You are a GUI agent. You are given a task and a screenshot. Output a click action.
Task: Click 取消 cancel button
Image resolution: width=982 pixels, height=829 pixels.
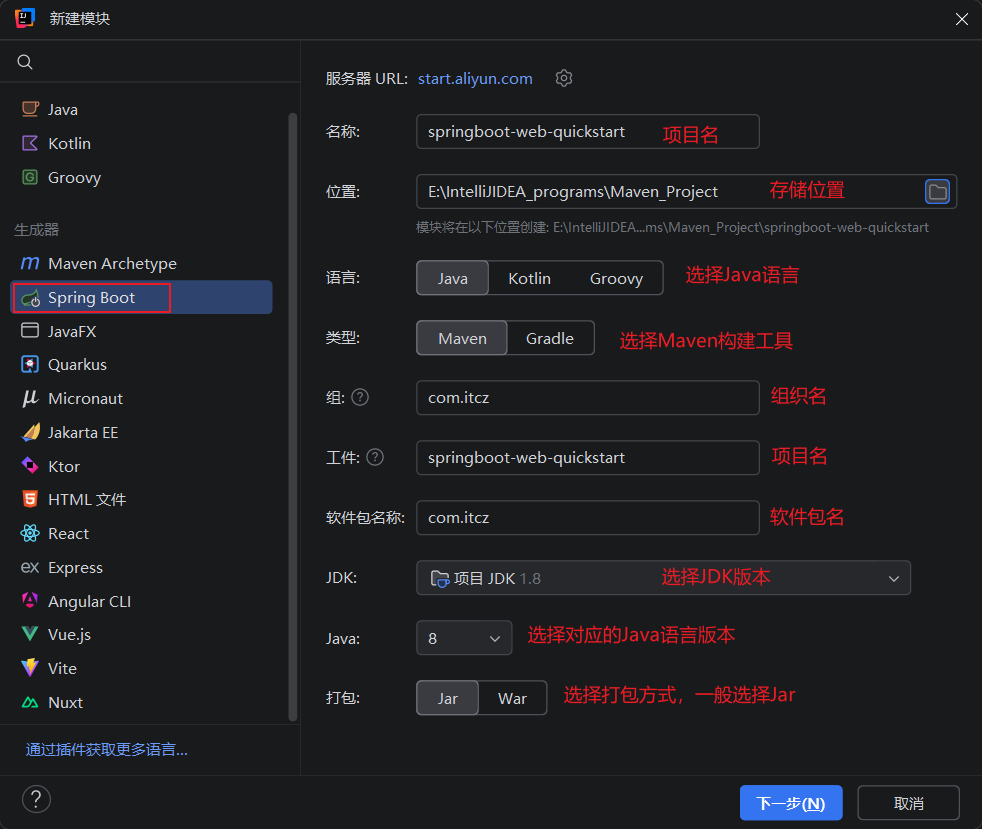tap(908, 803)
